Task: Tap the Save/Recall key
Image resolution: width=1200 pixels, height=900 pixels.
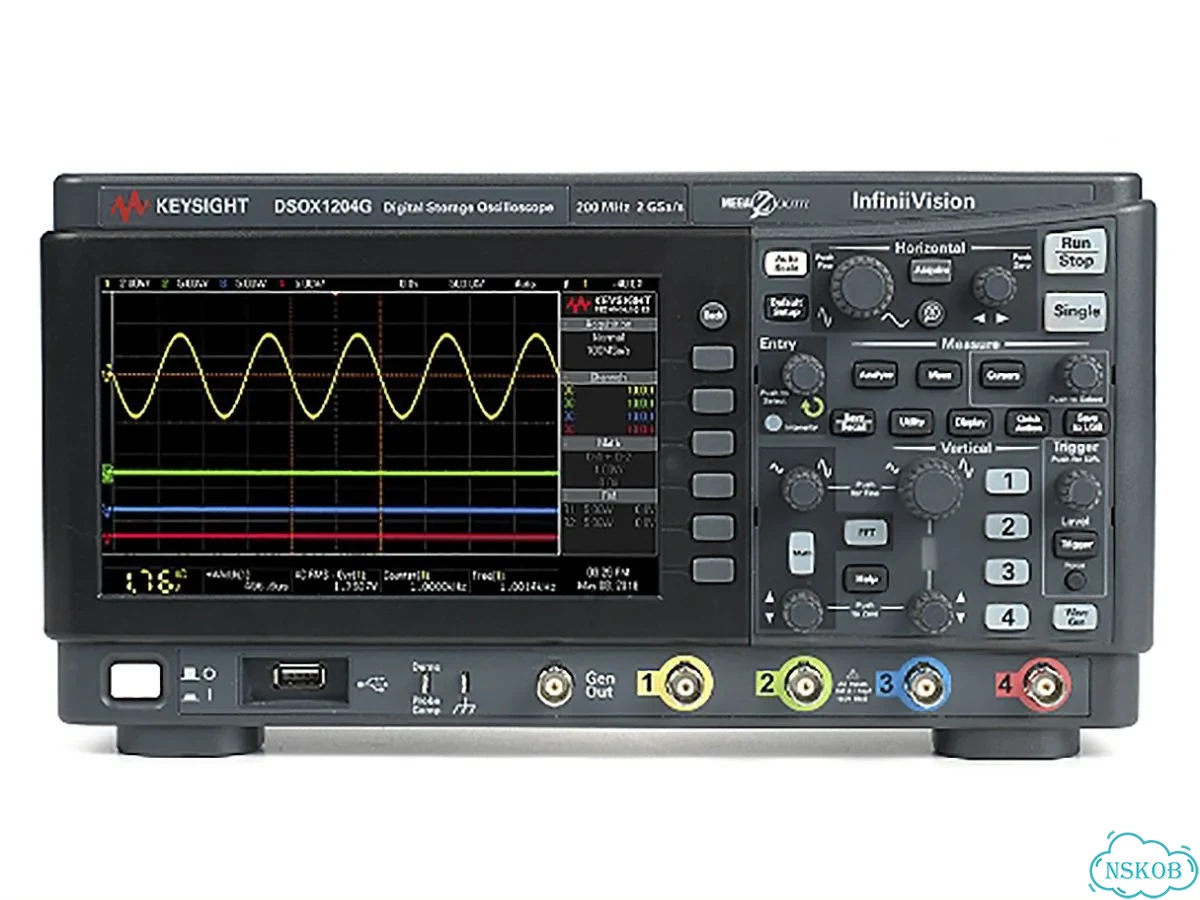Action: click(853, 422)
